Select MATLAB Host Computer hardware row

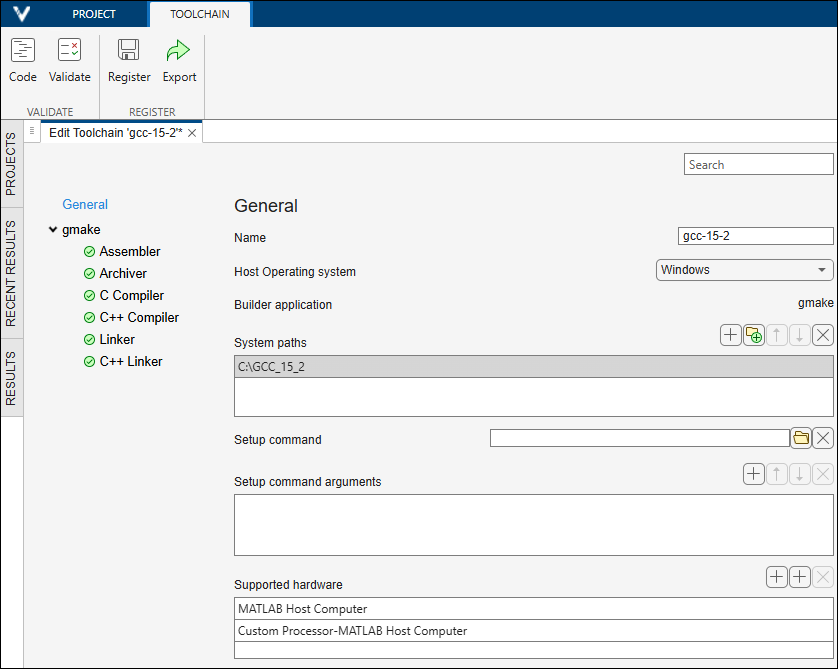(533, 609)
